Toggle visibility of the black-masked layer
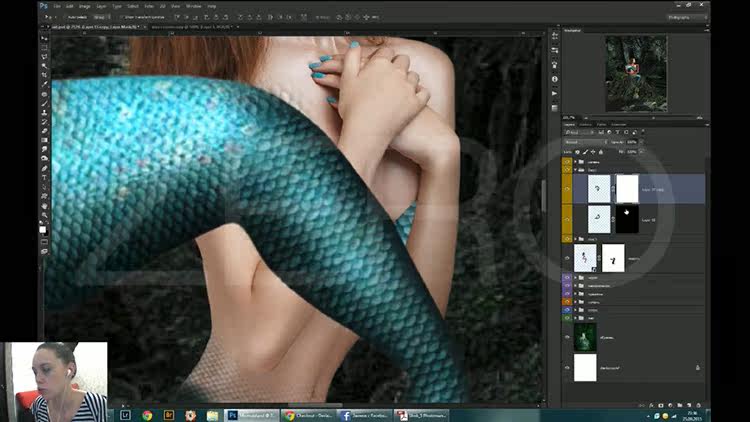This screenshot has width=750, height=422. (567, 219)
